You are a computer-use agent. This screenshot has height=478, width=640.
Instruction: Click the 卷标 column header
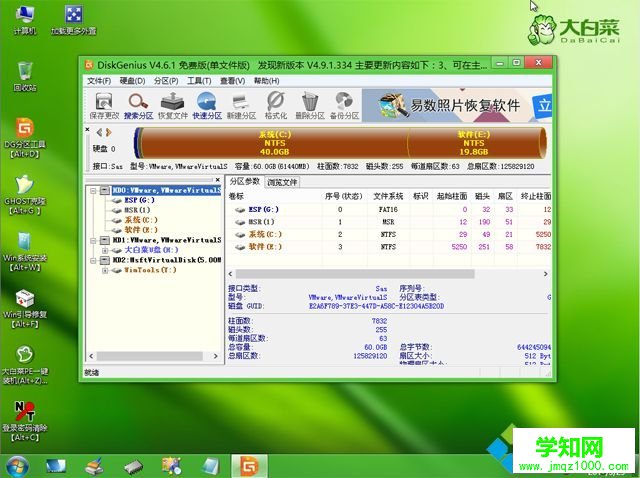click(x=236, y=196)
